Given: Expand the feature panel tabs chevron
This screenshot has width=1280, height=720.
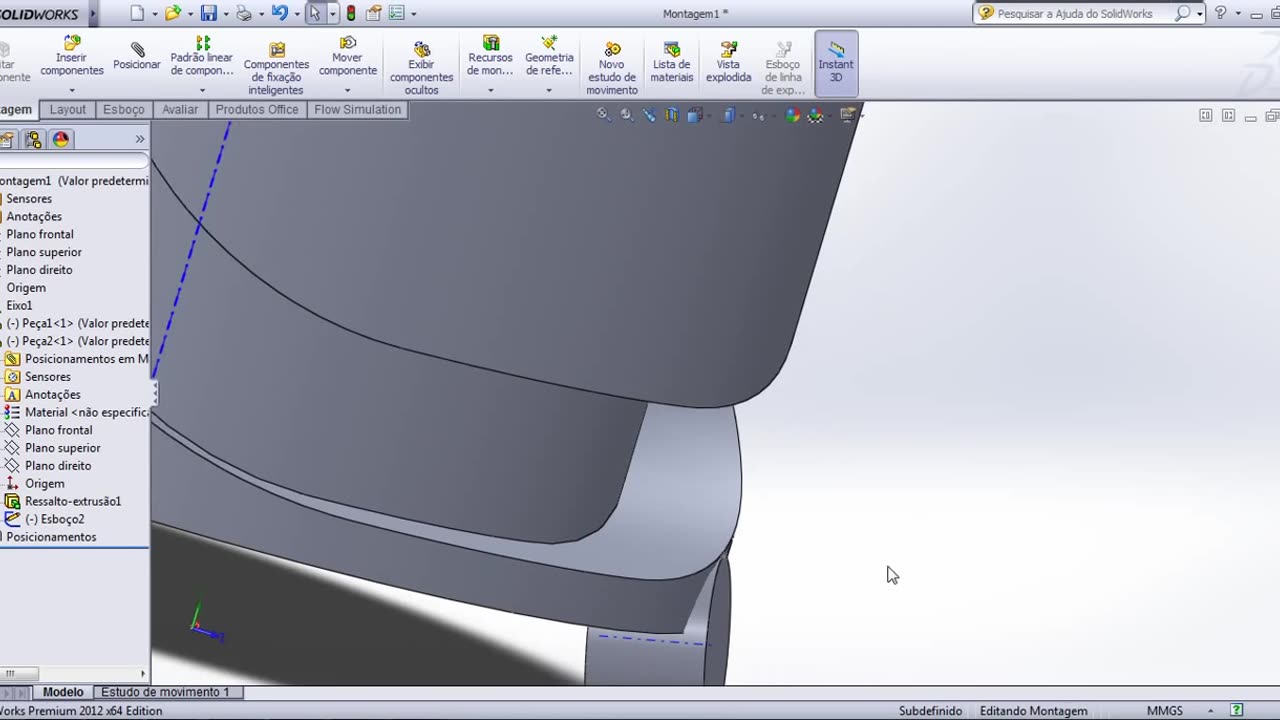Looking at the screenshot, I should coord(140,140).
